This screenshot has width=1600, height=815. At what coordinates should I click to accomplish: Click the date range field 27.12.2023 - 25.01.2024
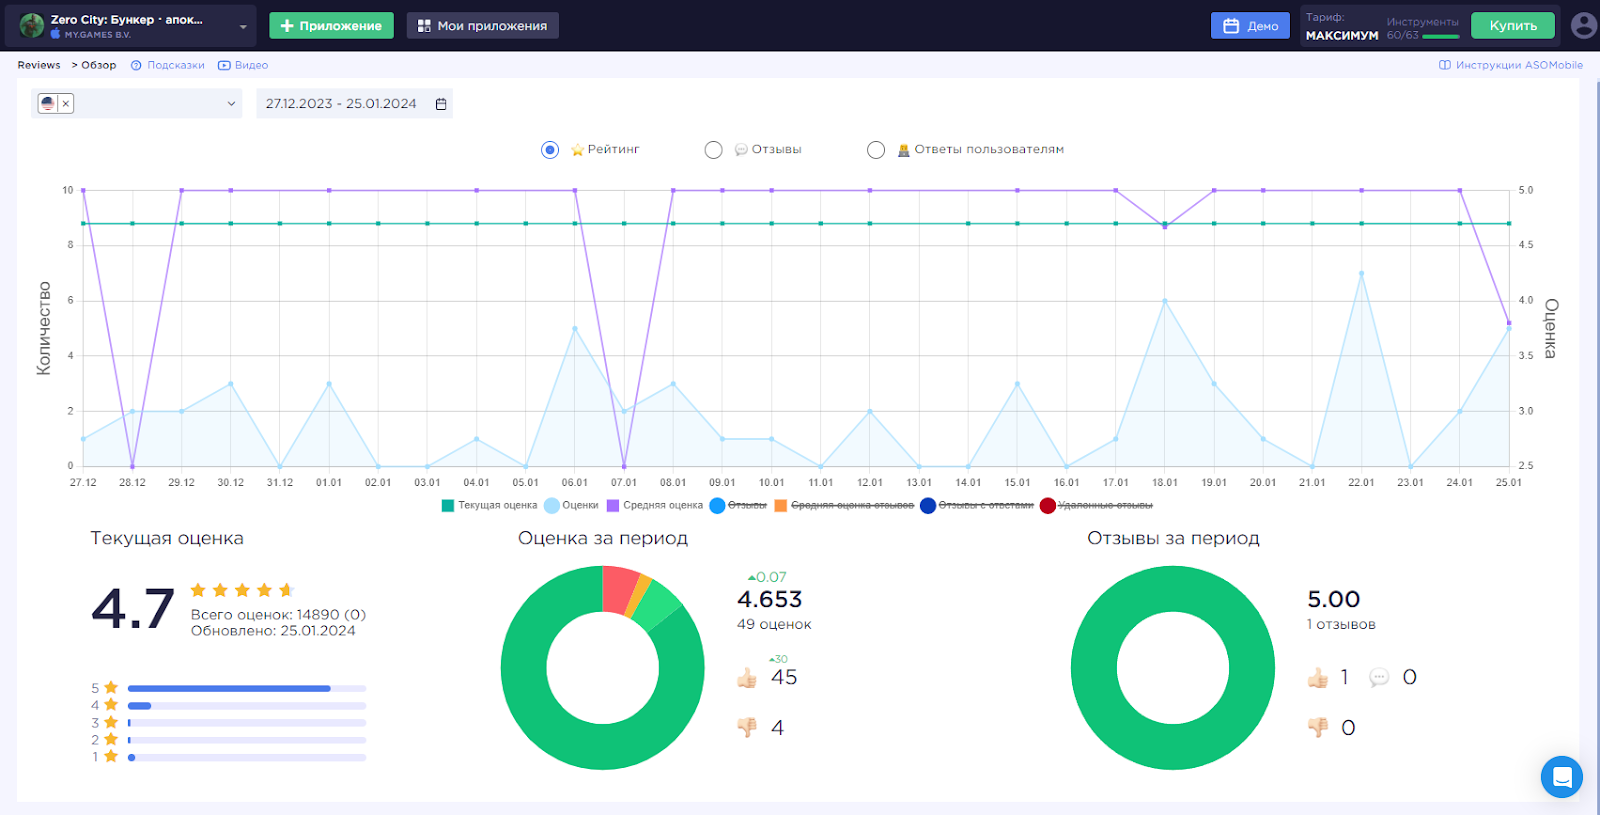click(354, 103)
